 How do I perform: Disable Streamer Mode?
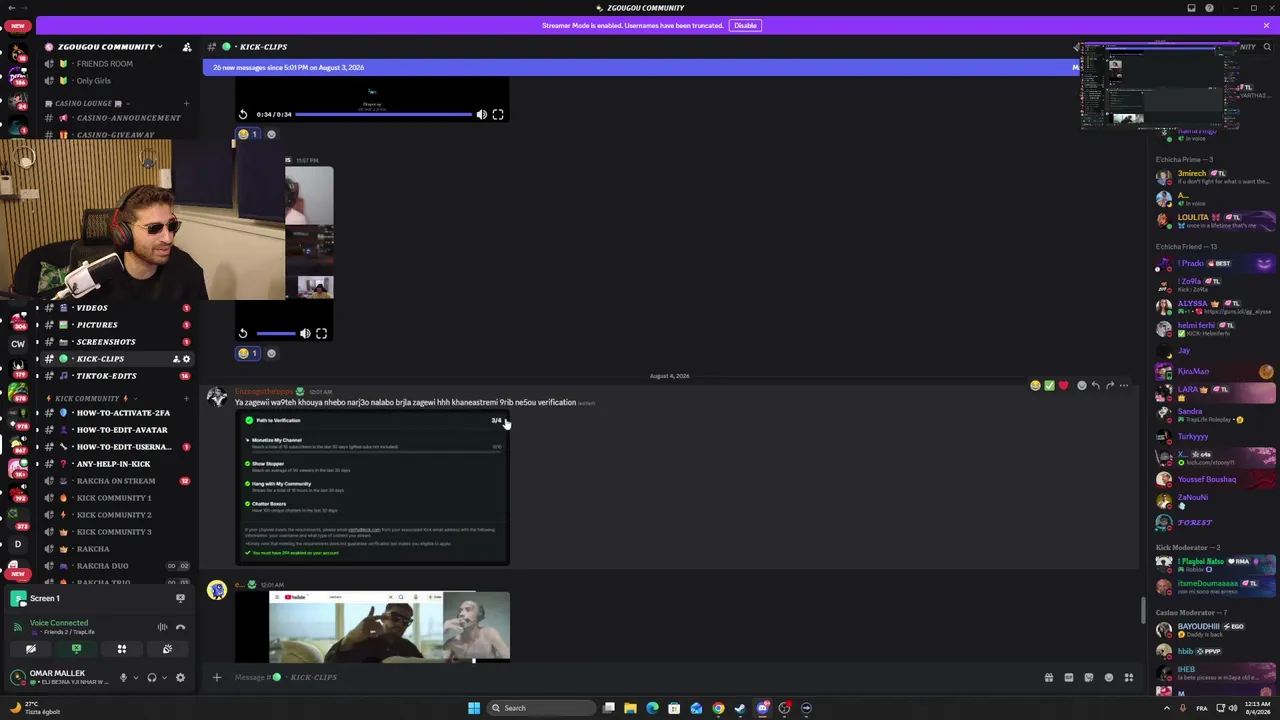point(745,25)
